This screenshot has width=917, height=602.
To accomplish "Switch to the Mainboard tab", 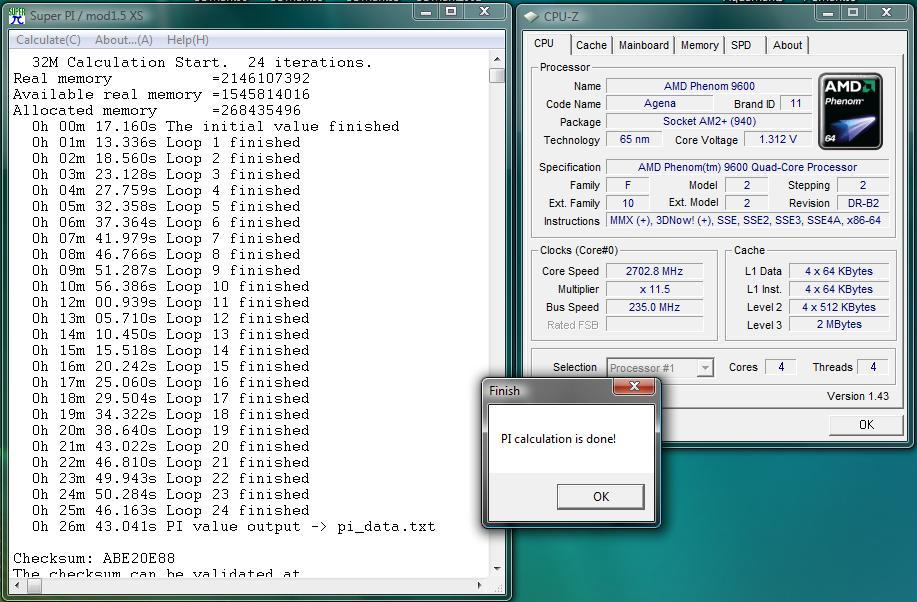I will click(643, 45).
